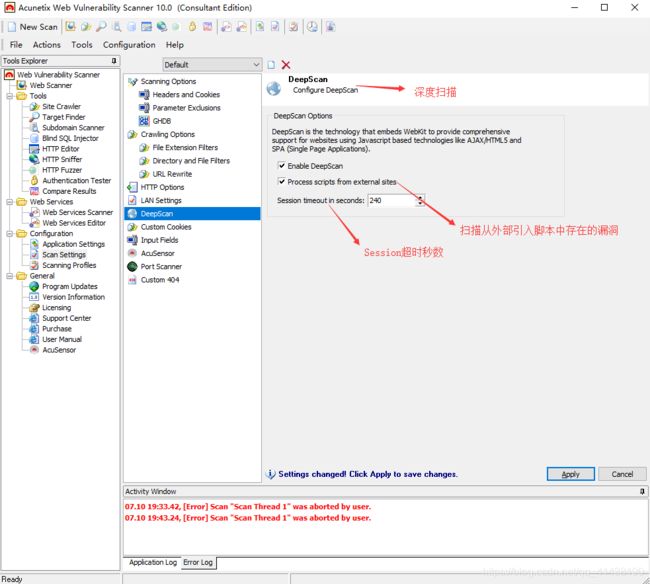Switch to the Application Log tab
This screenshot has width=650, height=584.
[x=153, y=562]
